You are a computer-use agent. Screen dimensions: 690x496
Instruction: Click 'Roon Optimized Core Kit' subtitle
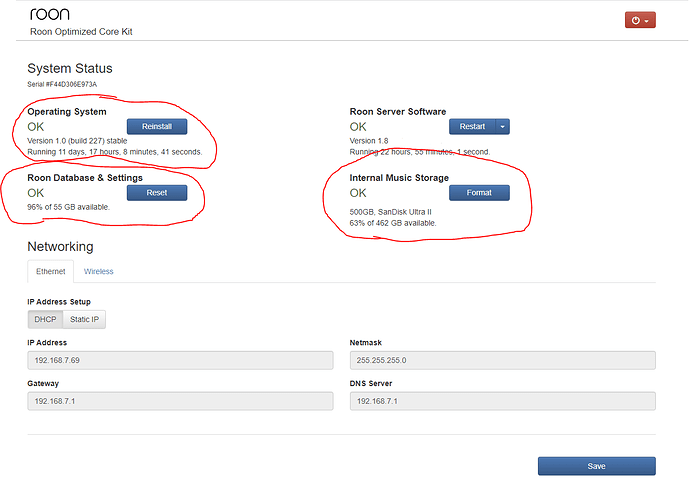pos(81,32)
